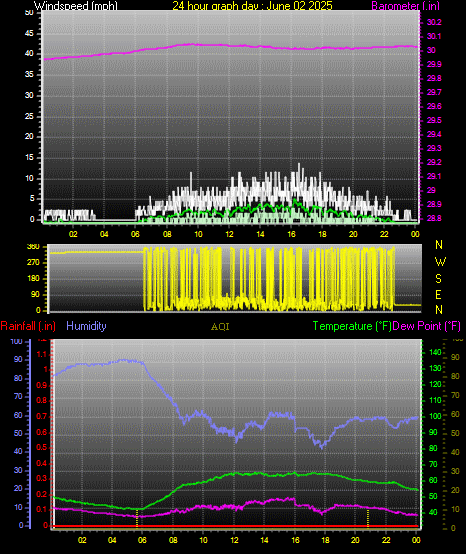466x554 pixels.
Task: Click the '90' dew point axis value
Action: (x=455, y=357)
